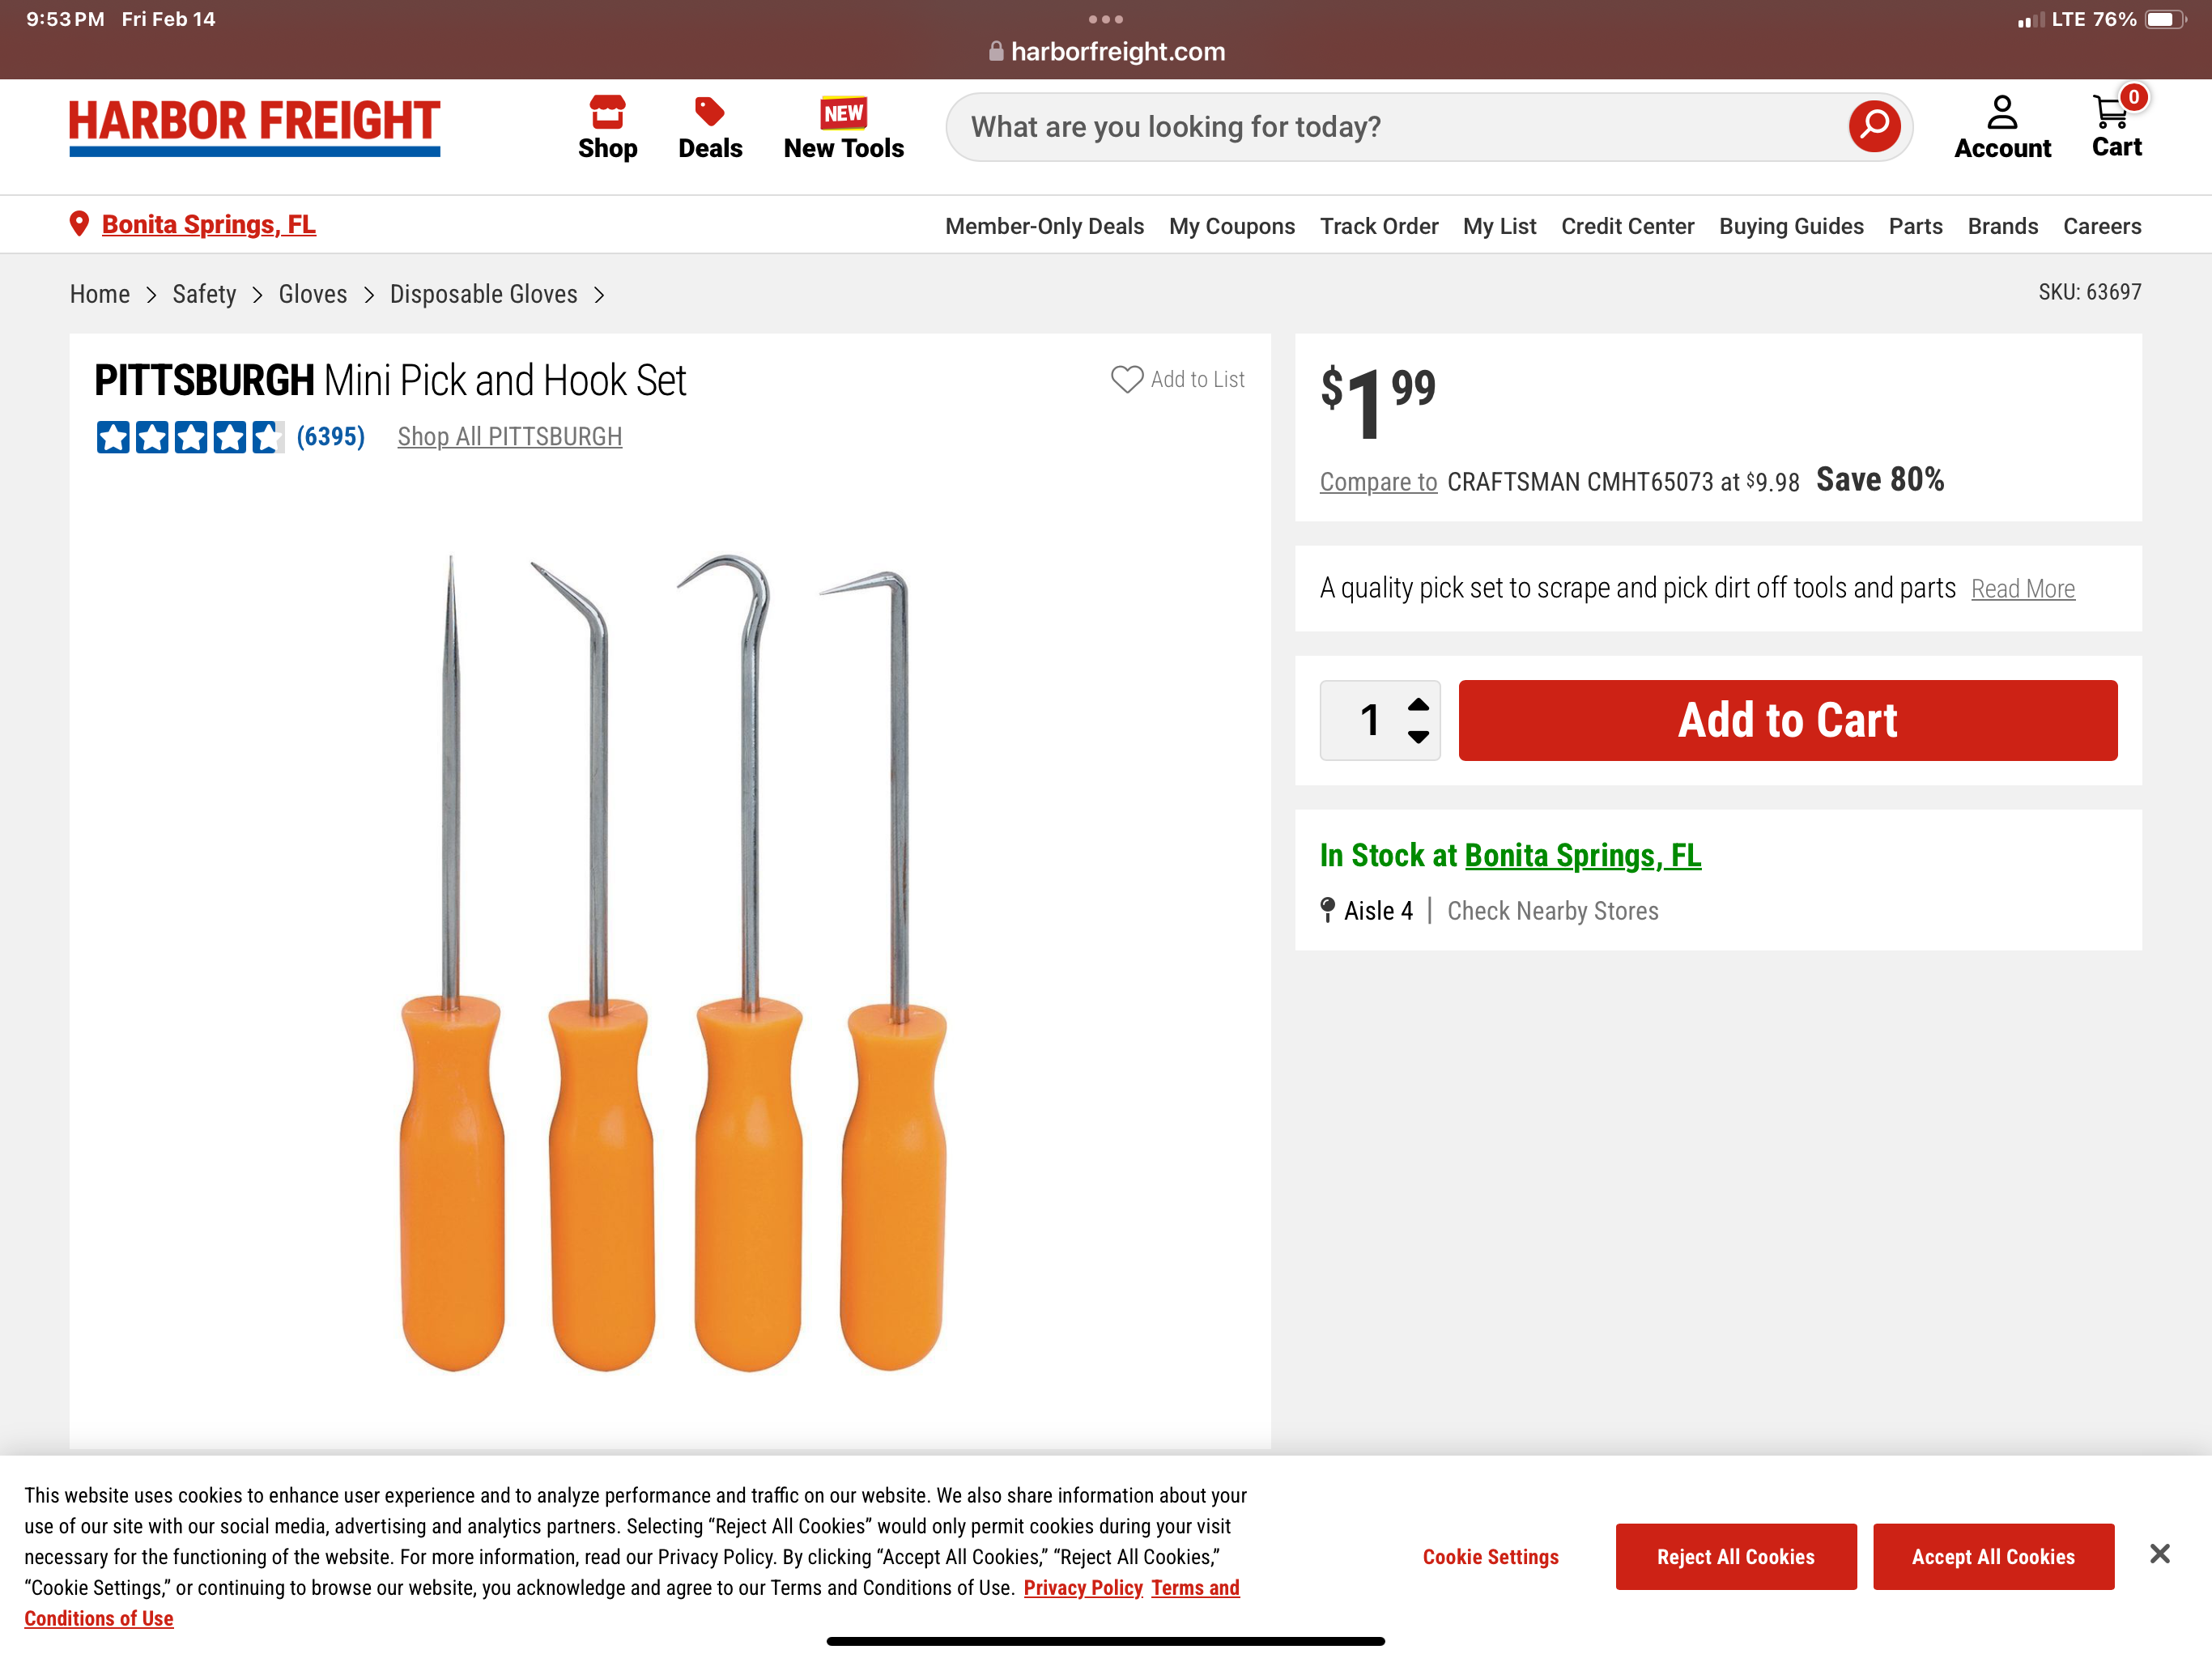This screenshot has height=1658, width=2212.
Task: Open the Shop store icon
Action: (607, 112)
